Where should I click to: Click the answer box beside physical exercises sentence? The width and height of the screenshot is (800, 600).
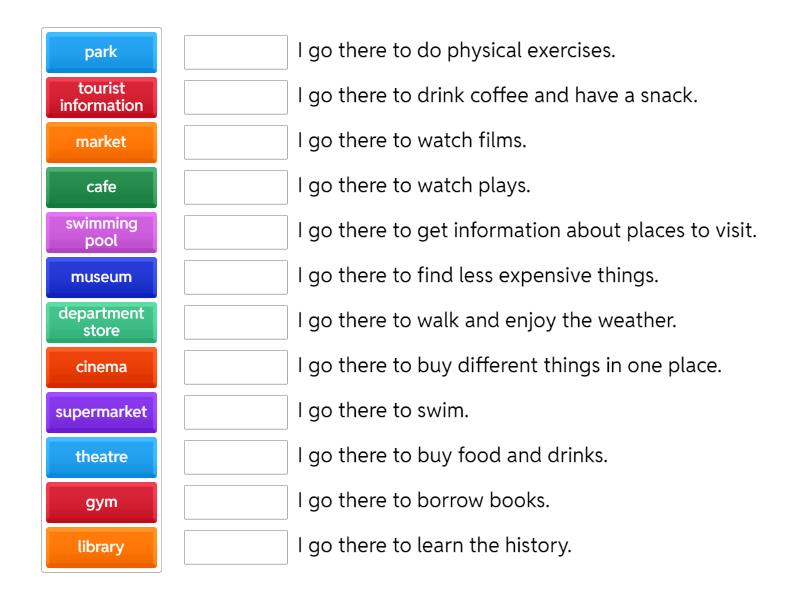point(234,52)
